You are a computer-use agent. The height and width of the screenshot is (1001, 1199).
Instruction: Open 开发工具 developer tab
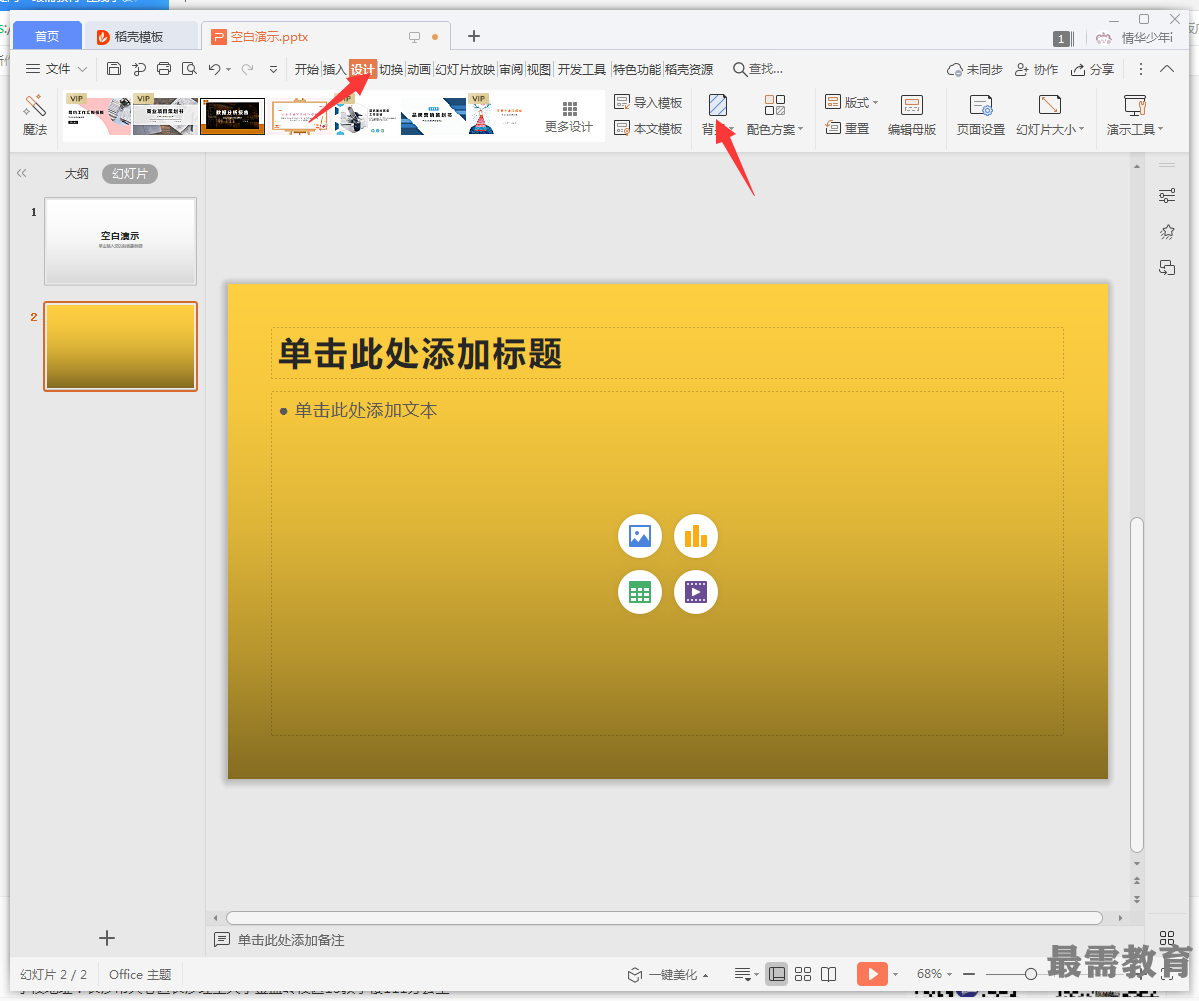(582, 70)
